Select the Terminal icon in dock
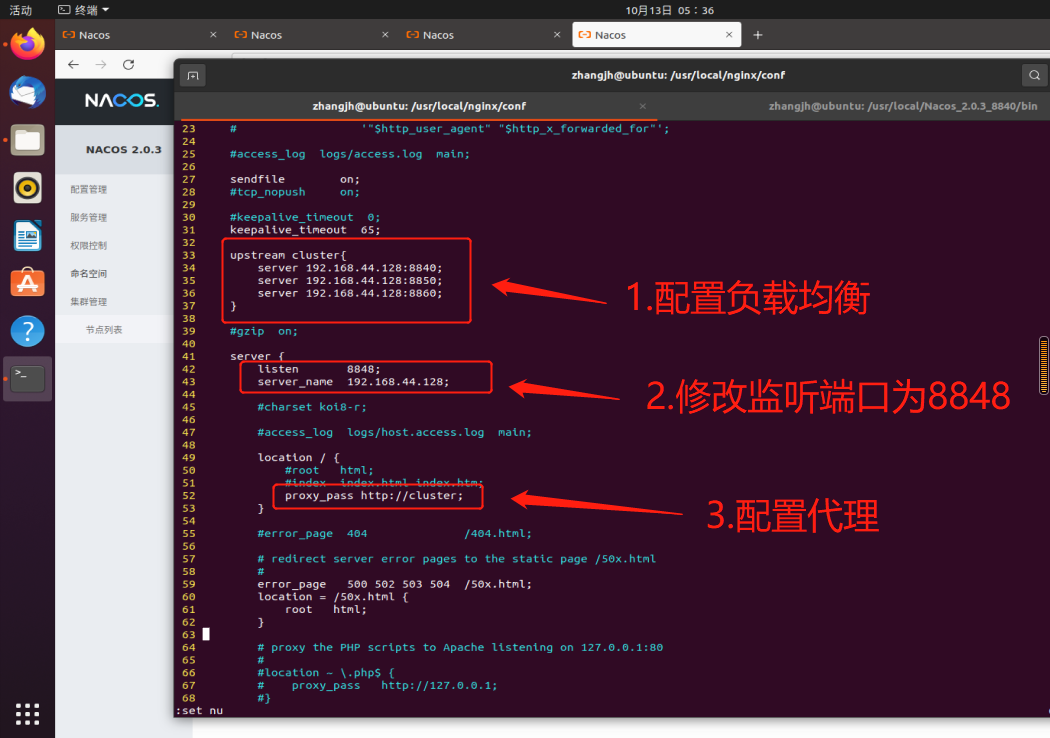1050x738 pixels. [x=27, y=378]
